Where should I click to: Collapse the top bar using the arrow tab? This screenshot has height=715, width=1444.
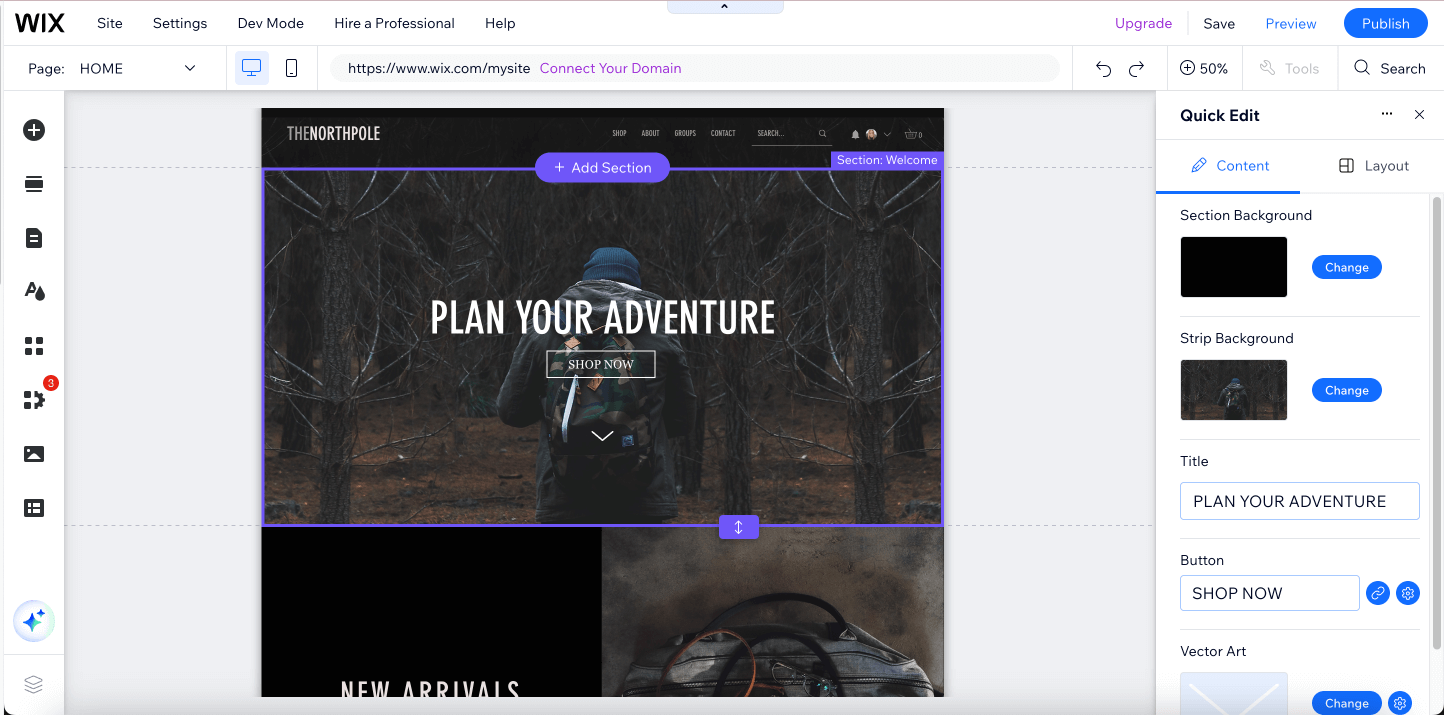[725, 7]
